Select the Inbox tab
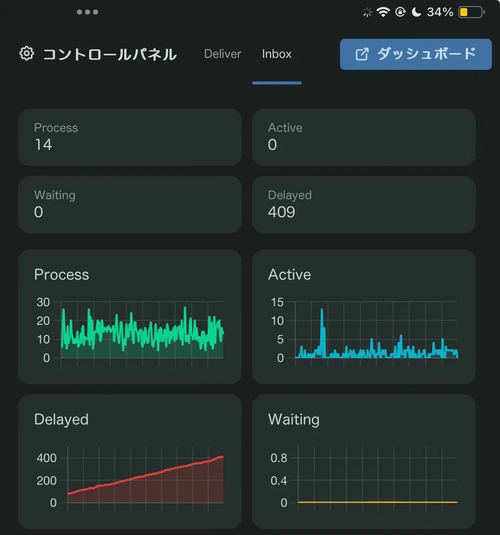This screenshot has width=500, height=535. 277,54
